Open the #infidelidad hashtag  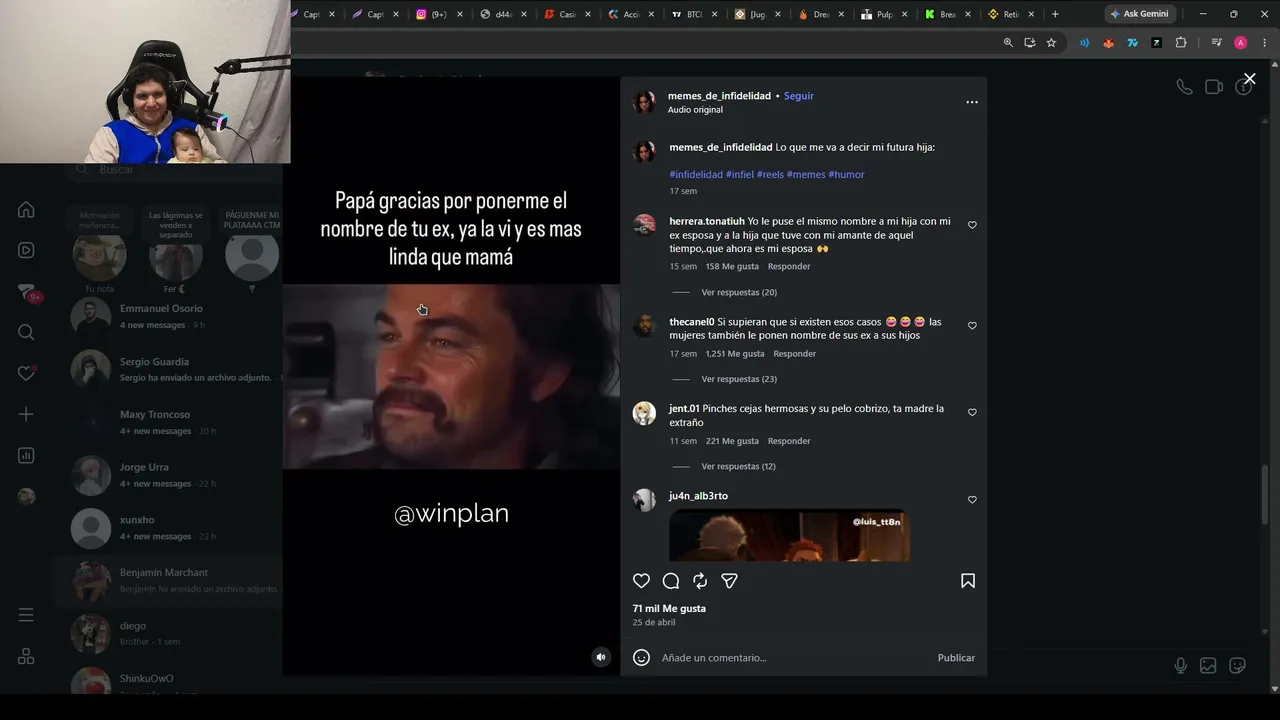[x=696, y=175]
